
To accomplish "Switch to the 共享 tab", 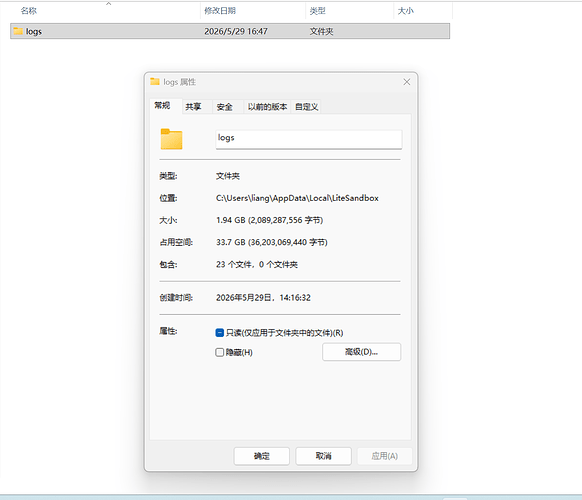I will pyautogui.click(x=193, y=107).
